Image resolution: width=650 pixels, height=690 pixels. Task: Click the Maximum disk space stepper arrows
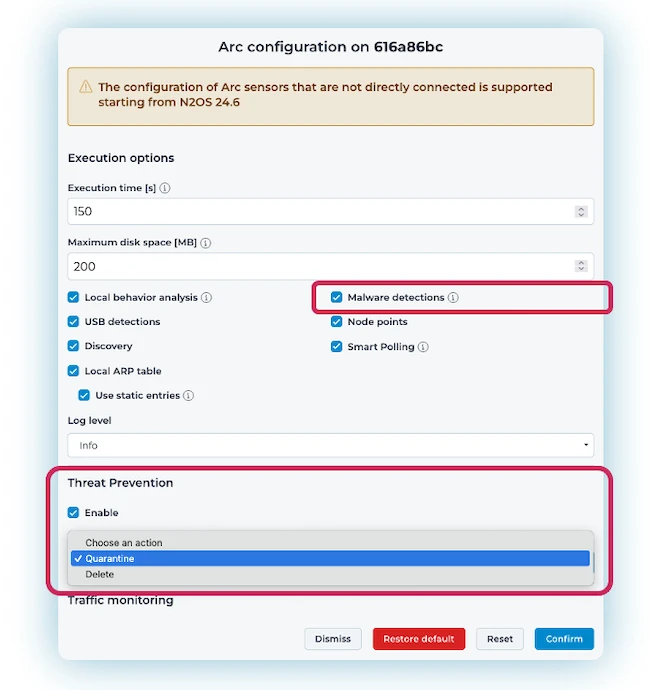pos(581,266)
